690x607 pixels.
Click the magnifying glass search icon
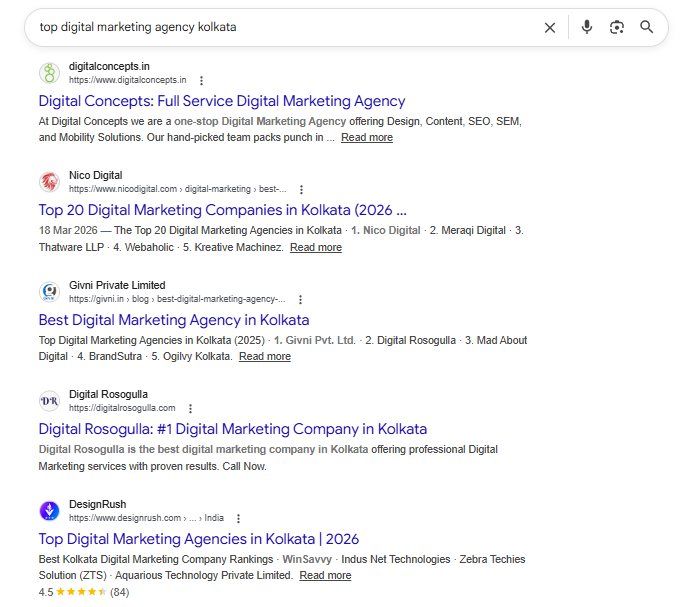point(647,28)
